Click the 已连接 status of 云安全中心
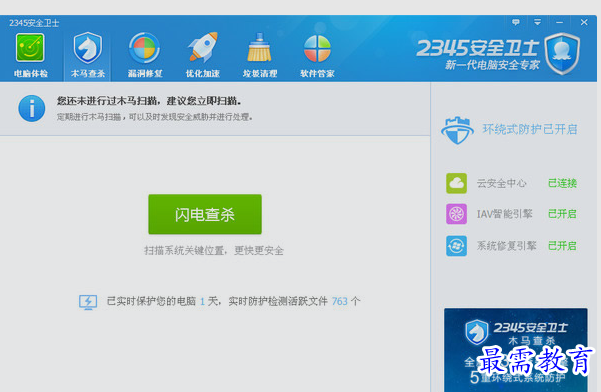This screenshot has height=392, width=601. click(x=562, y=183)
